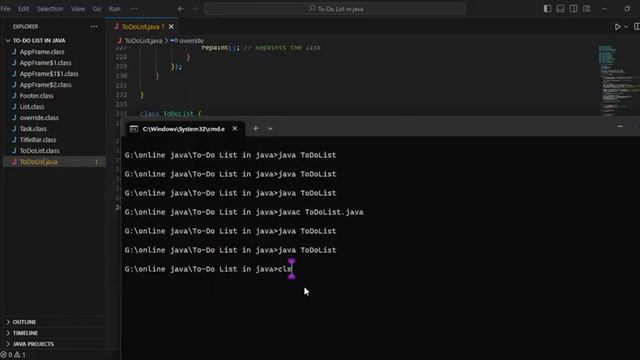The image size is (640, 360).
Task: Click ToDoList.java breadcrumb
Action: point(143,41)
